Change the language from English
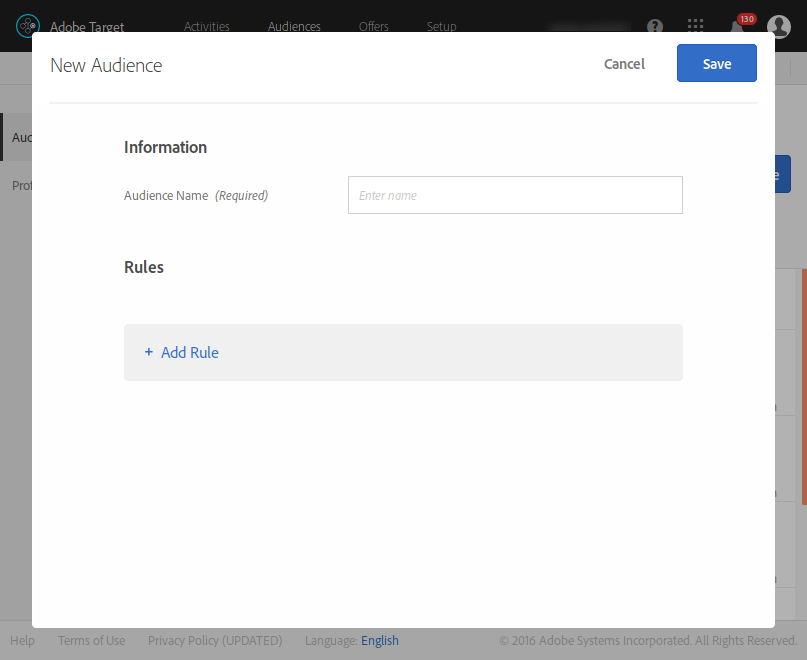Image resolution: width=807 pixels, height=660 pixels. [380, 640]
